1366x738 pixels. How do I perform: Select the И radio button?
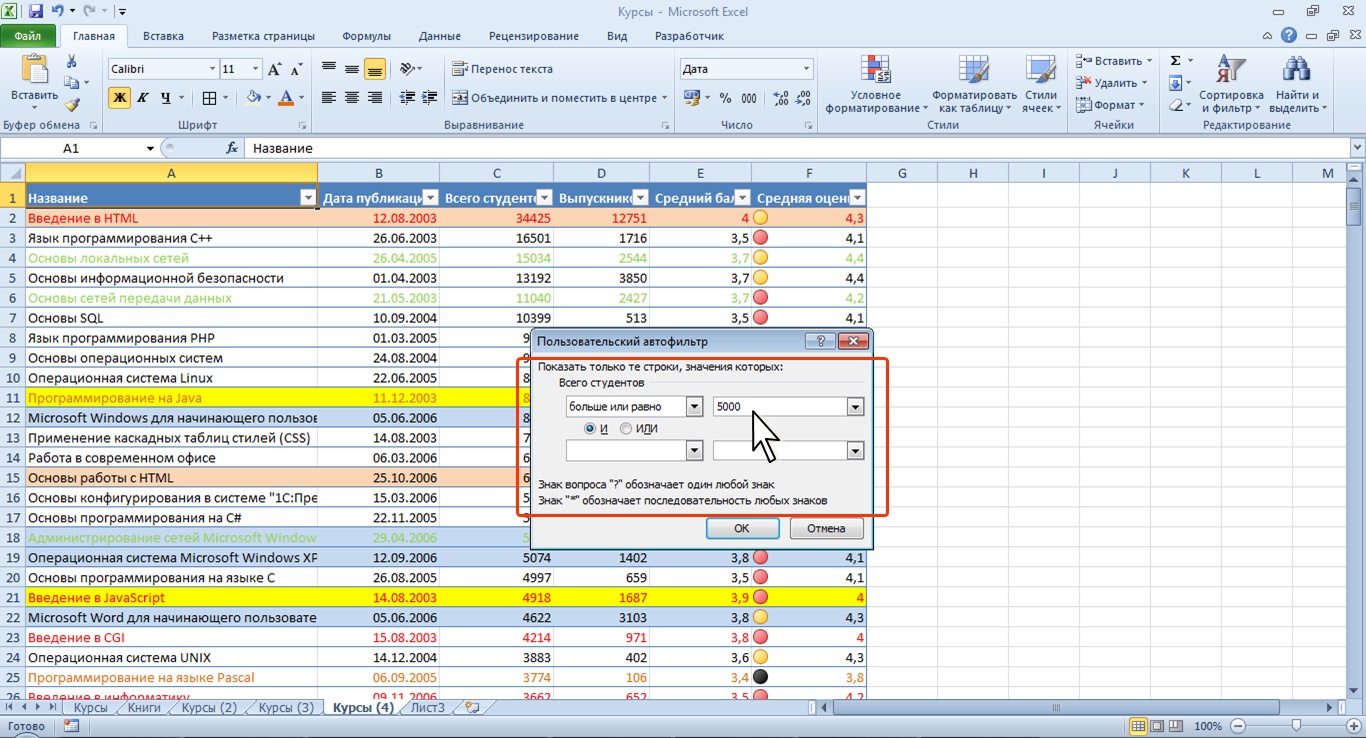point(591,429)
